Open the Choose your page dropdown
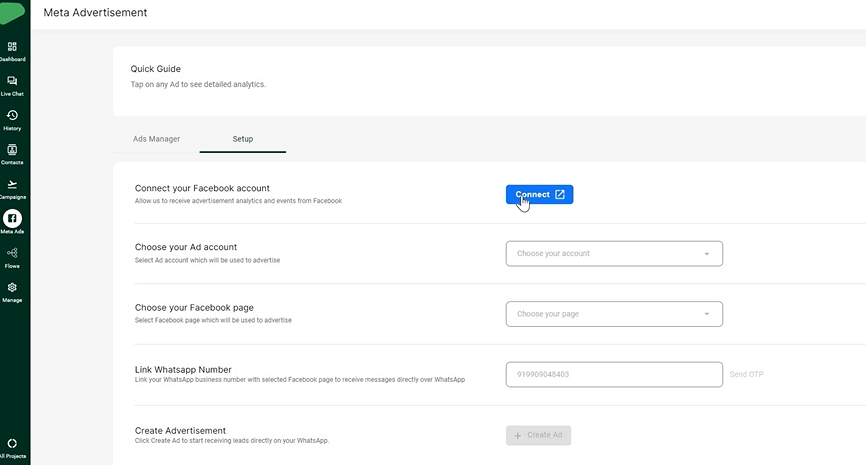 pos(614,314)
